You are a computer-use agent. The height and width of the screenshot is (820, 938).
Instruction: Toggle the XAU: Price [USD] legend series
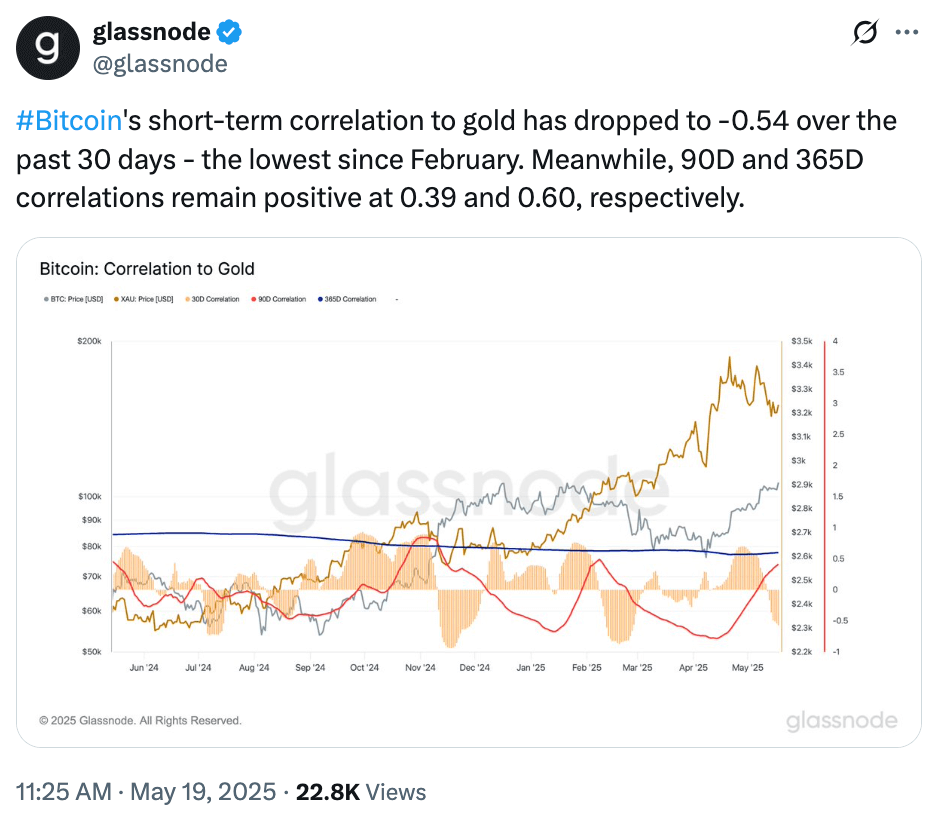click(146, 299)
